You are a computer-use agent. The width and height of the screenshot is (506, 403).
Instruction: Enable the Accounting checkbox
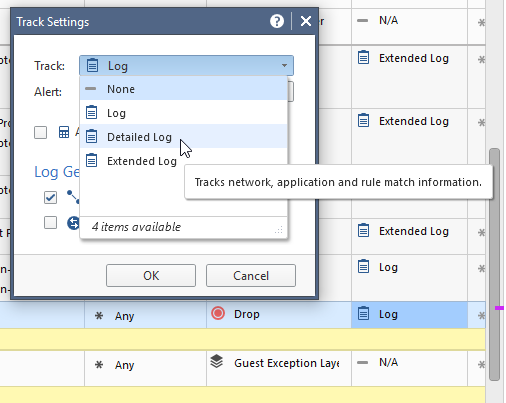40,132
